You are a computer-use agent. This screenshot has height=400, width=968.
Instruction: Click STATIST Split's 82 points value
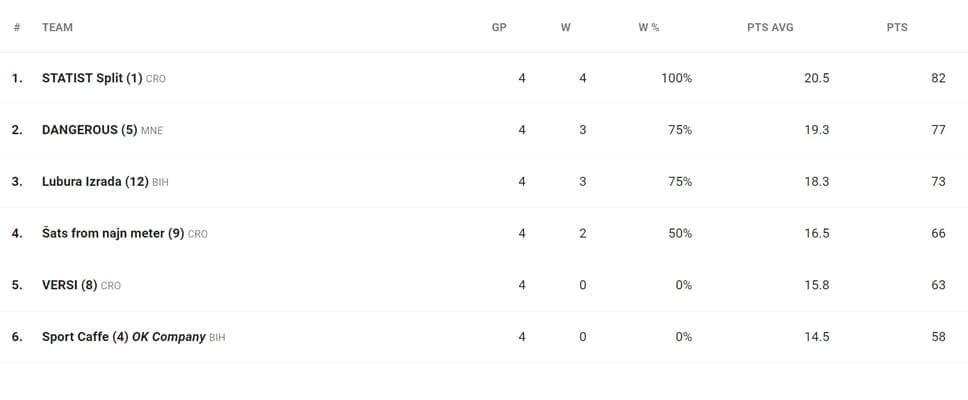tap(937, 78)
